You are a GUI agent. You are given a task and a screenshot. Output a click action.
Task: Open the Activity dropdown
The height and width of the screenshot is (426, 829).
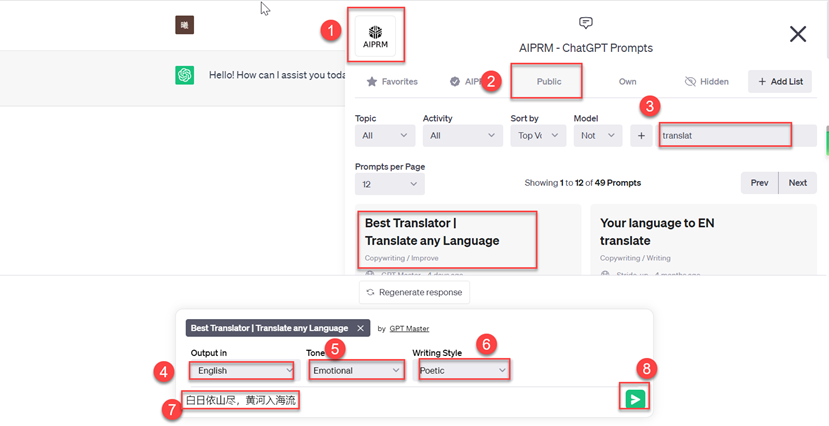click(x=463, y=136)
